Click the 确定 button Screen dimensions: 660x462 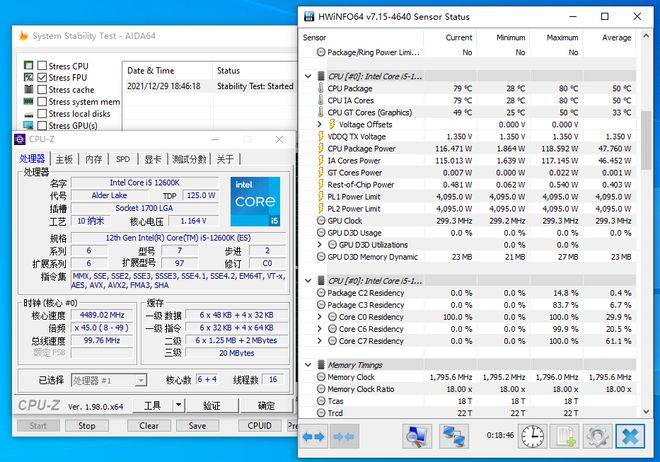click(x=266, y=405)
